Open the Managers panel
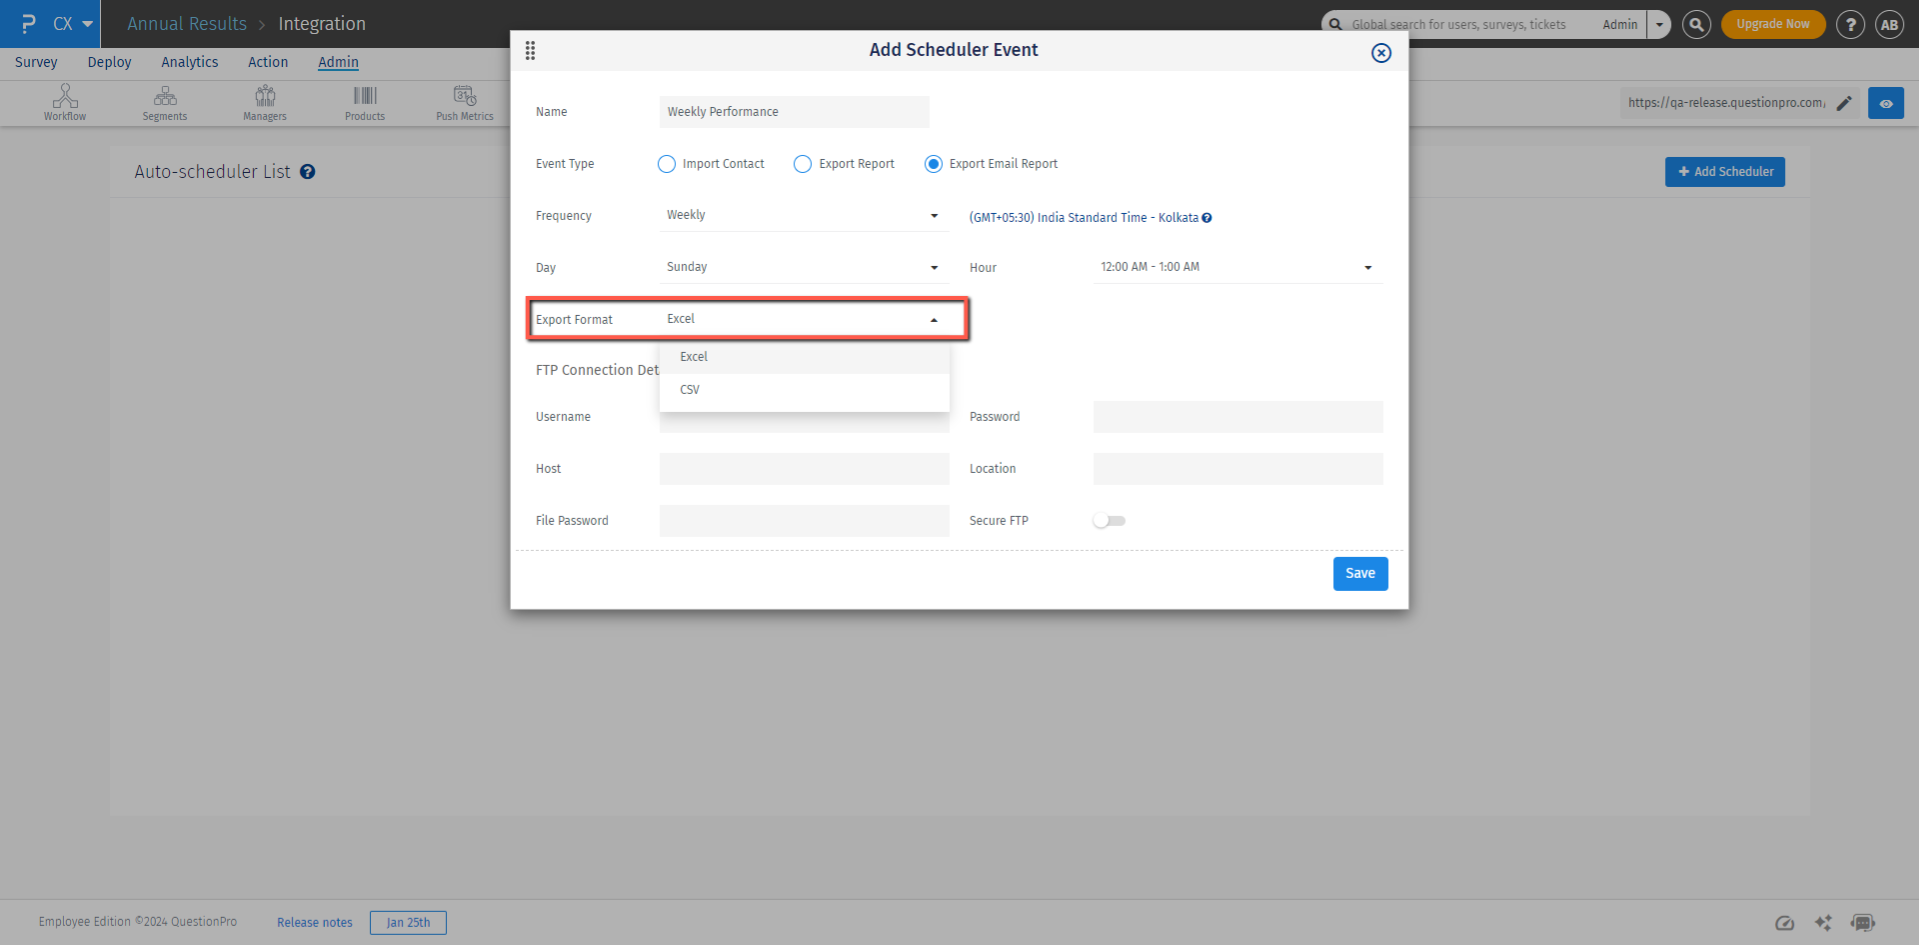The height and width of the screenshot is (945, 1920). click(x=264, y=102)
